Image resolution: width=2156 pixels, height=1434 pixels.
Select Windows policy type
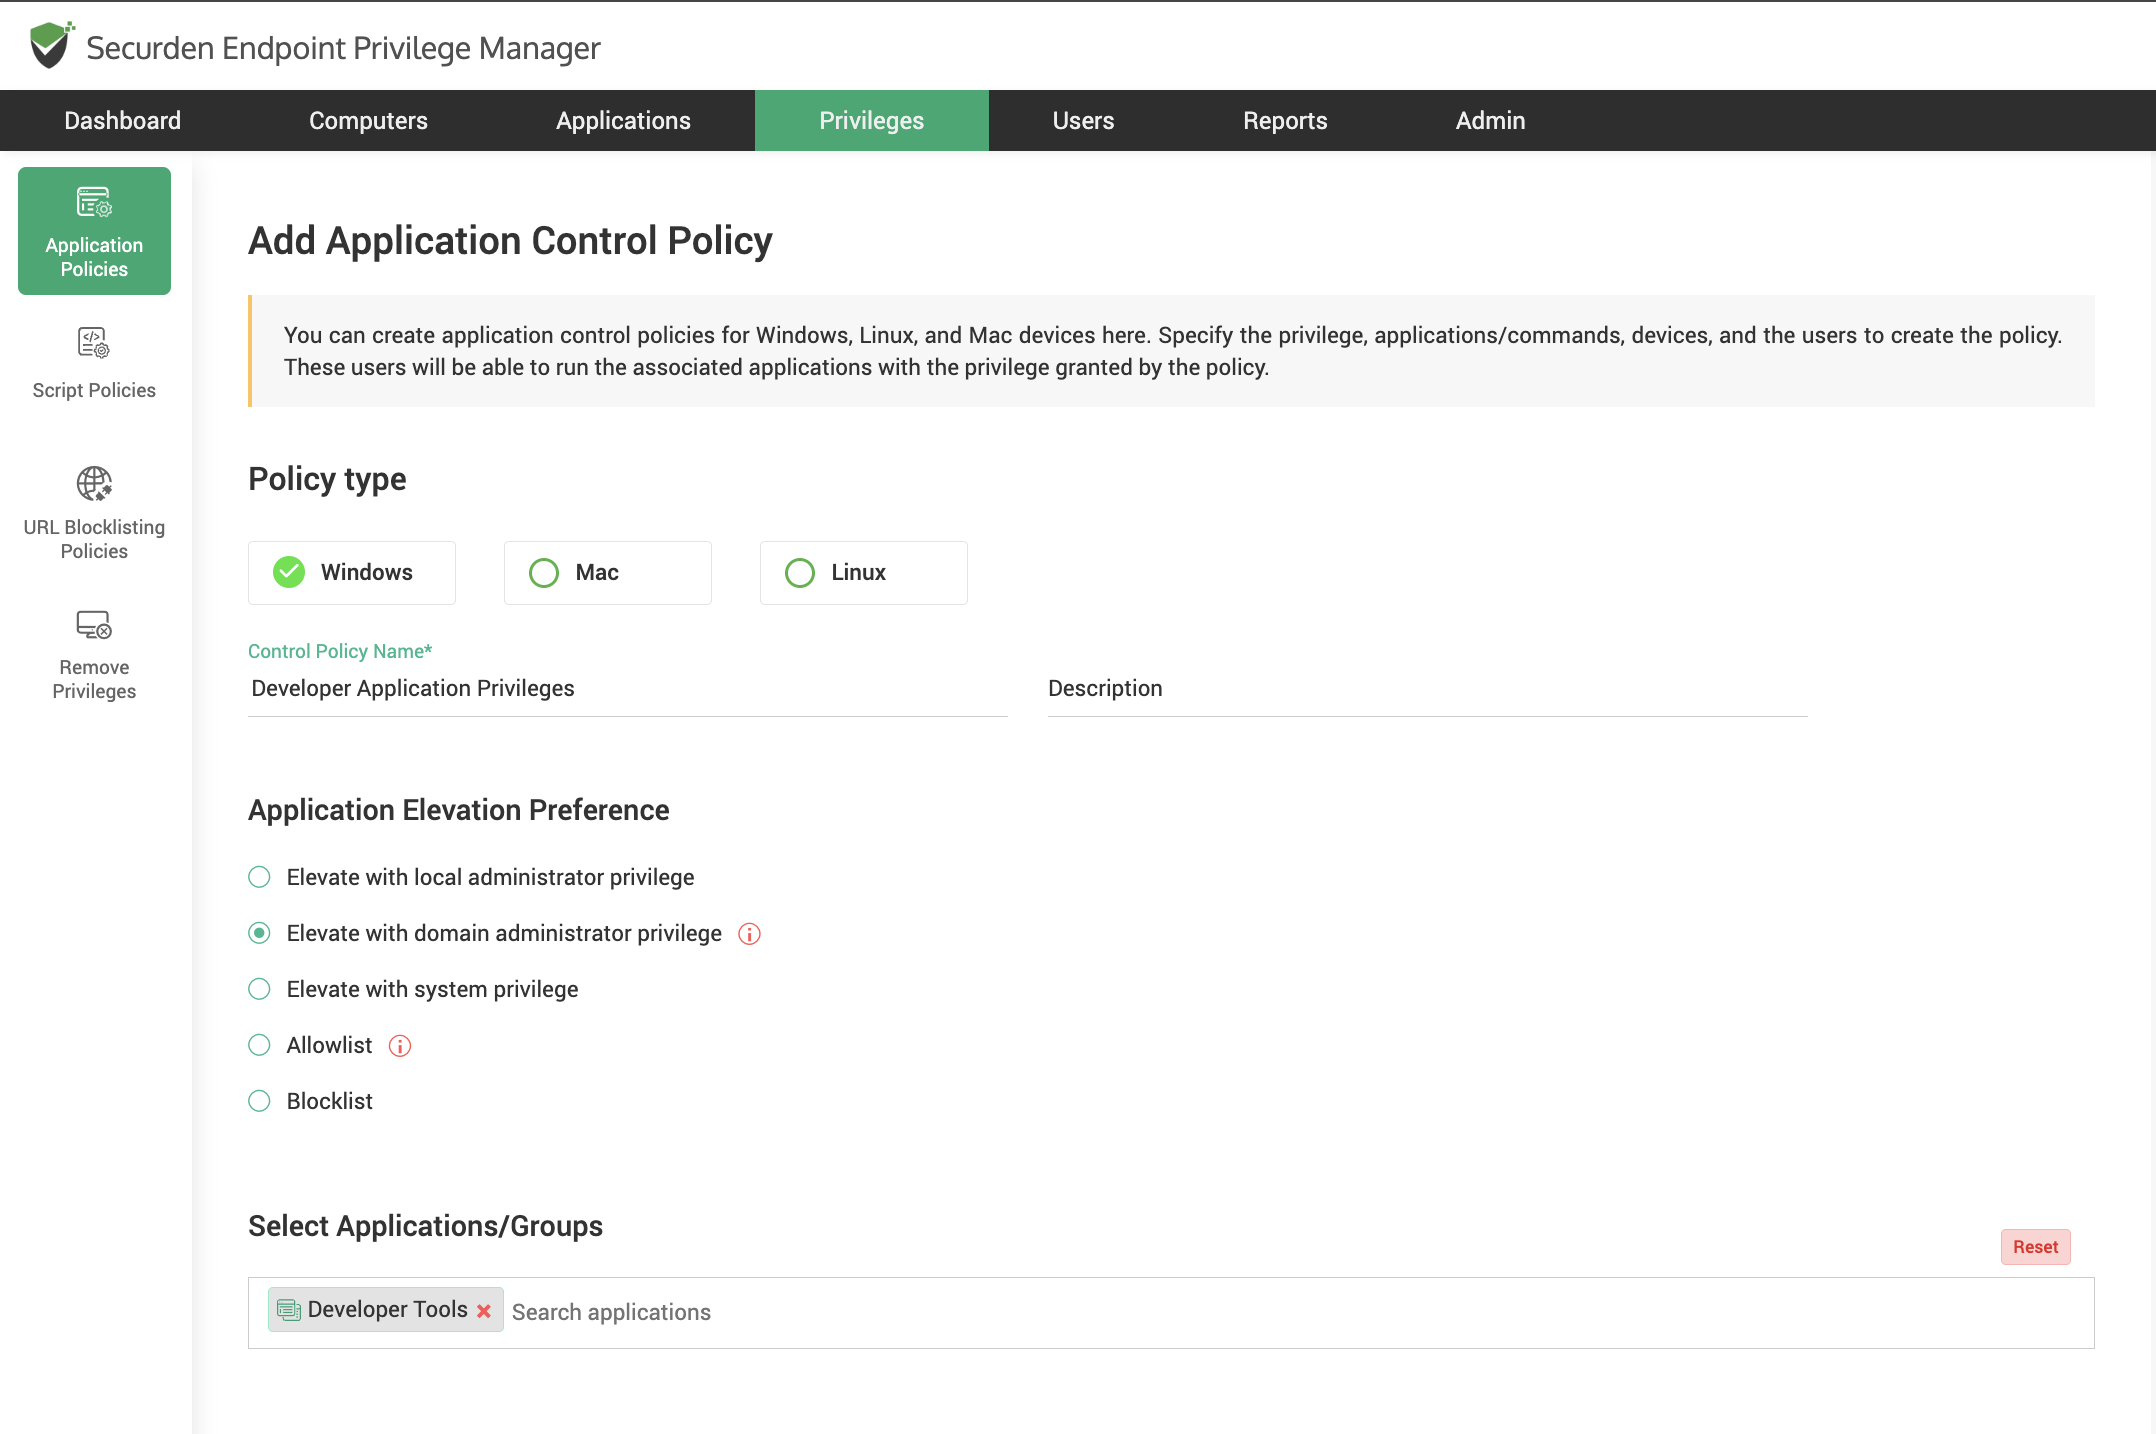[x=352, y=573]
